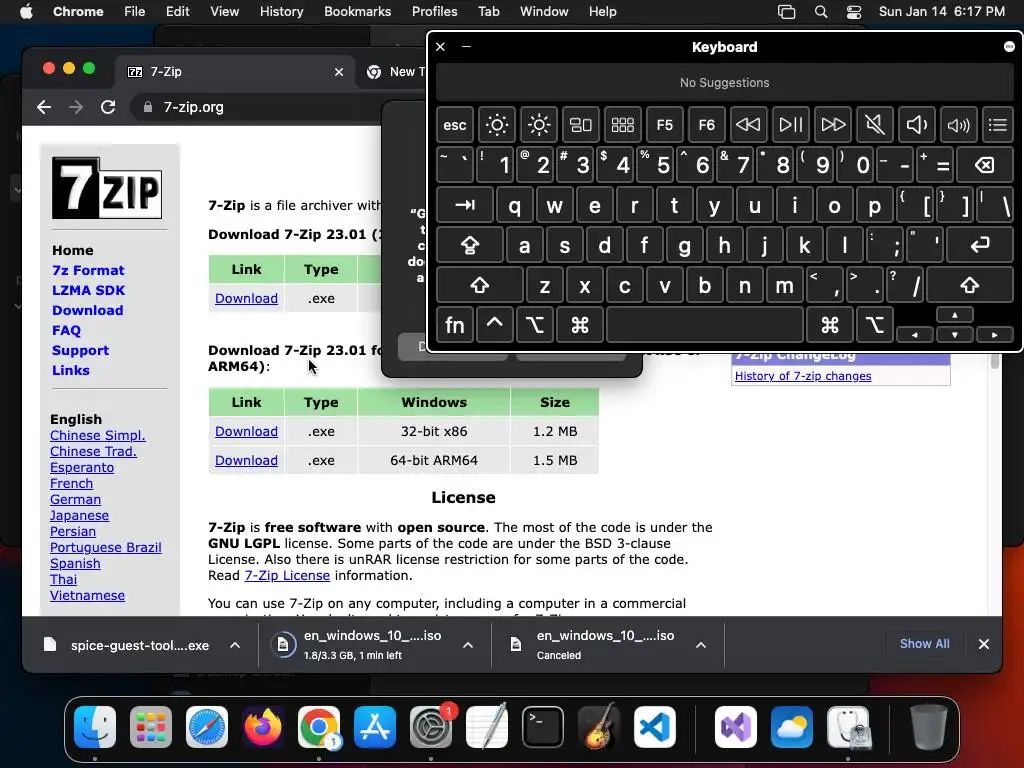Tap the tab key on keyboard
This screenshot has height=768, width=1024.
tap(465, 206)
